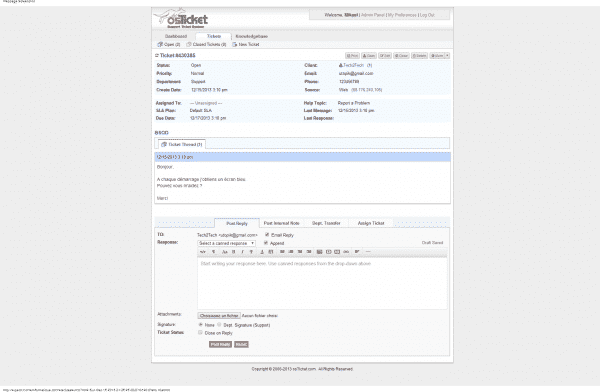The width and height of the screenshot is (600, 392).
Task: Toggle strikethrough formatting in response editor
Action: click(252, 252)
